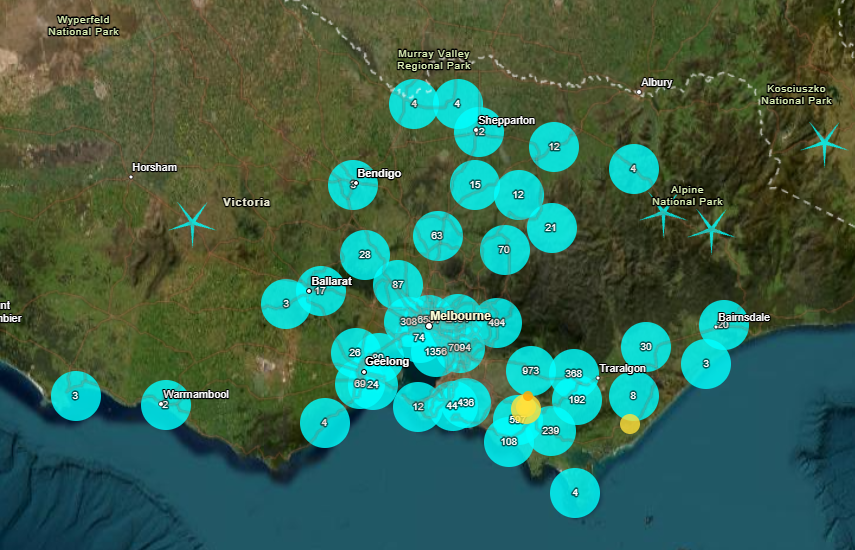Select the Kosciuszko National Park label
This screenshot has height=550, width=855.
point(797,94)
